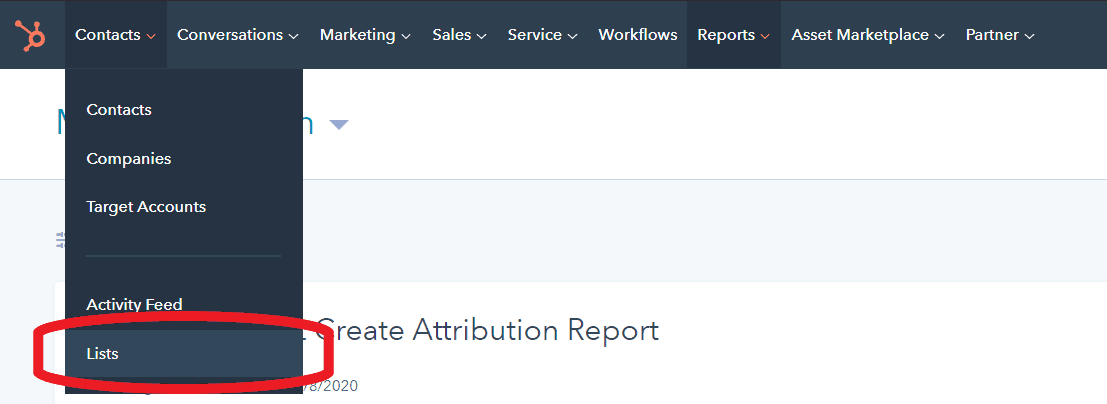Expand the Conversations navigation dropdown
Screen dimensions: 1107x404
238,35
